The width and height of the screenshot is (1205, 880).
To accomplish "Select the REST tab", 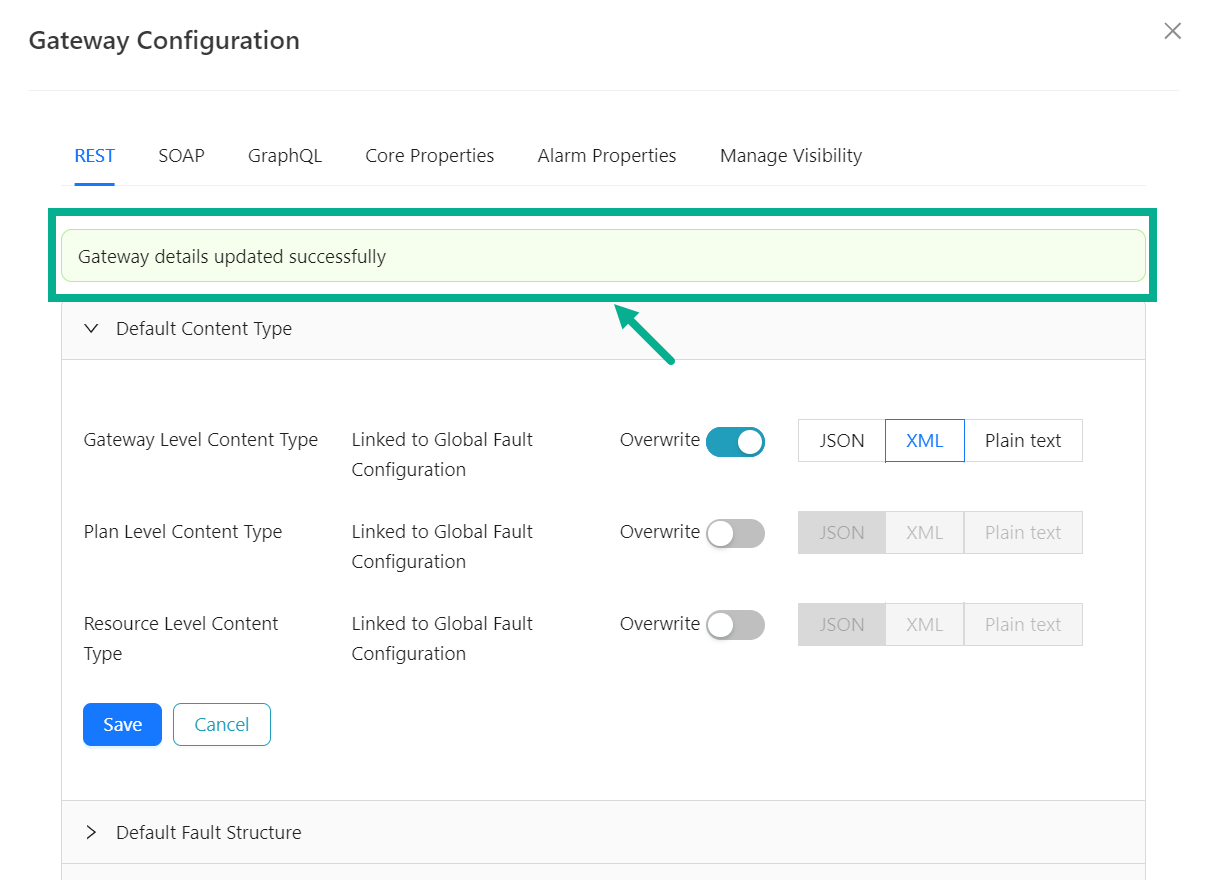I will [x=94, y=156].
